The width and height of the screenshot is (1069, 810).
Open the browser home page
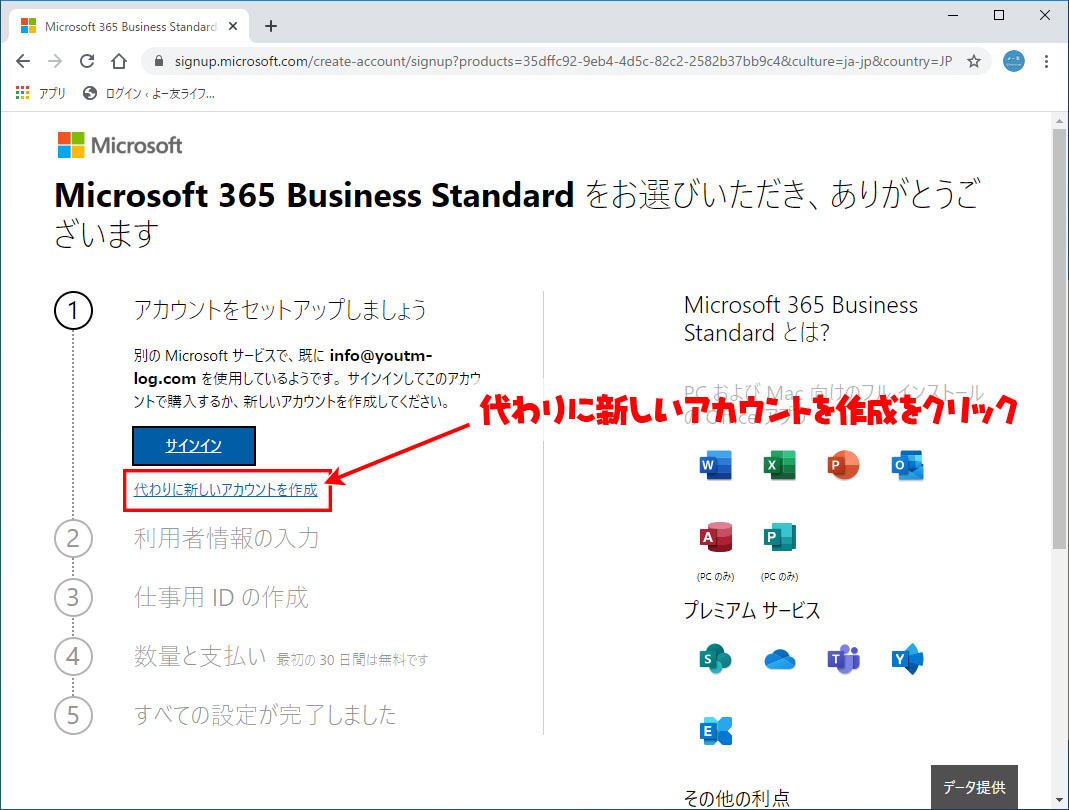tap(119, 61)
